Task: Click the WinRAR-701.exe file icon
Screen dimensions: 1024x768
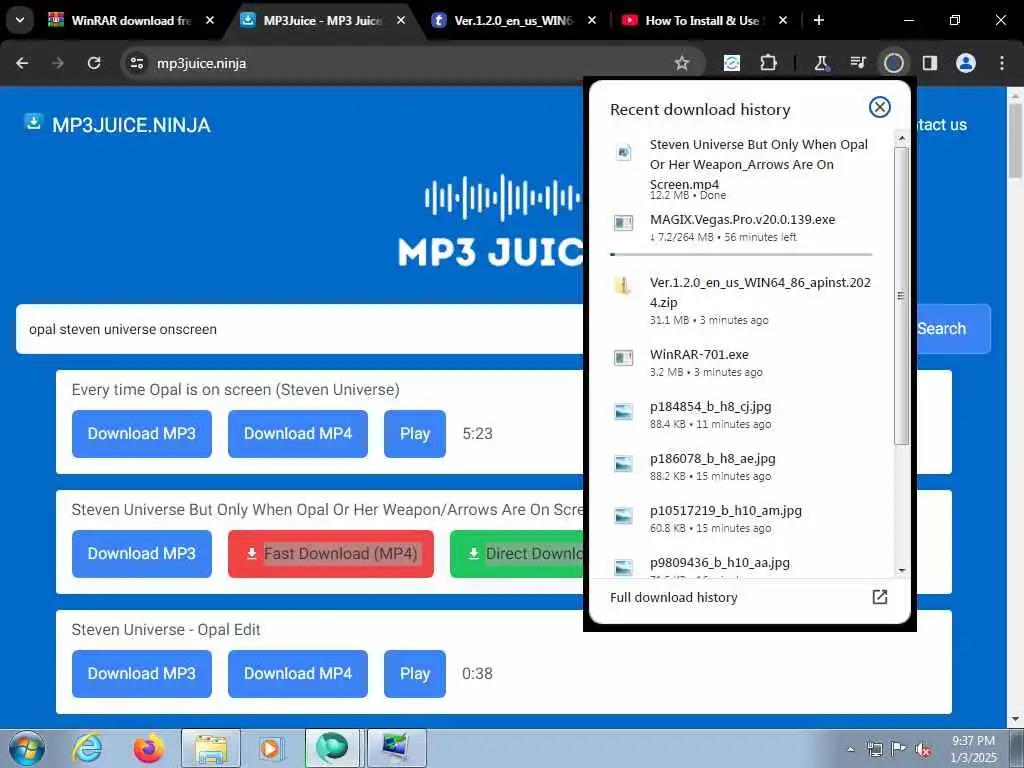Action: (624, 358)
